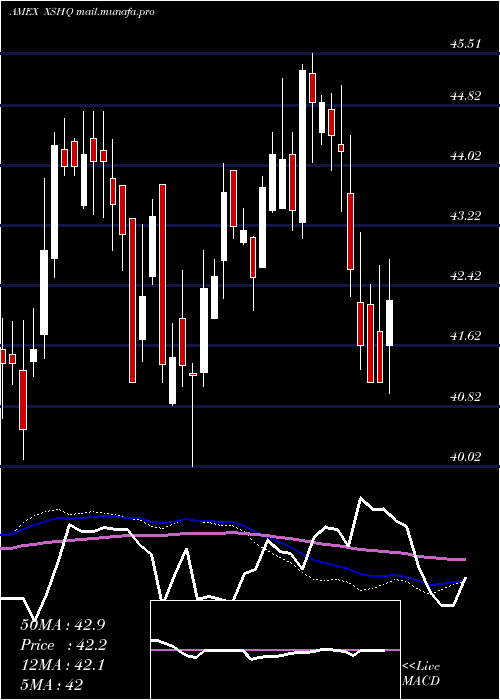500x700 pixels.
Task: Click the Price : 42.2 readout
Action: [x=63, y=645]
